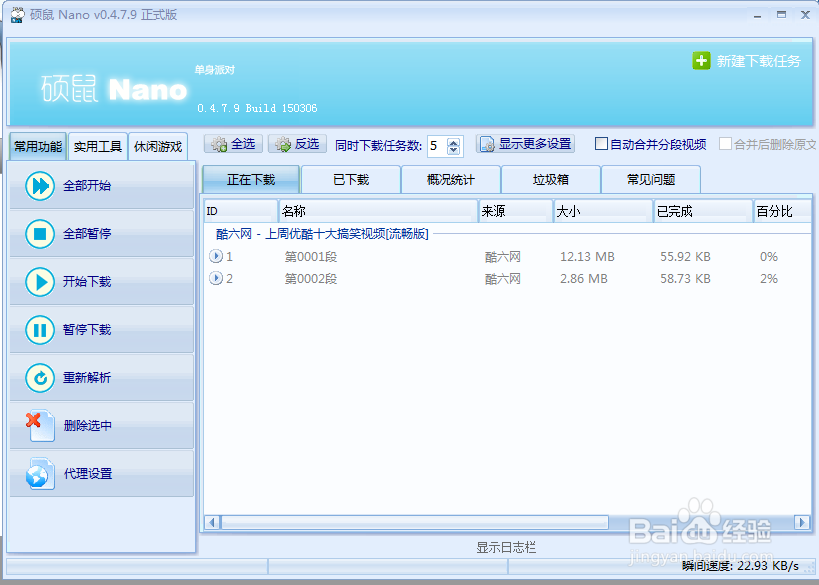Image resolution: width=819 pixels, height=585 pixels.
Task: Click status icon of task 1
Action: [215, 256]
